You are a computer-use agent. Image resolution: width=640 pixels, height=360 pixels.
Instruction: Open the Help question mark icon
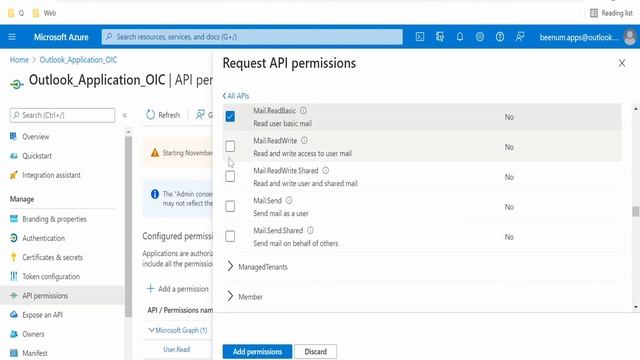500,37
